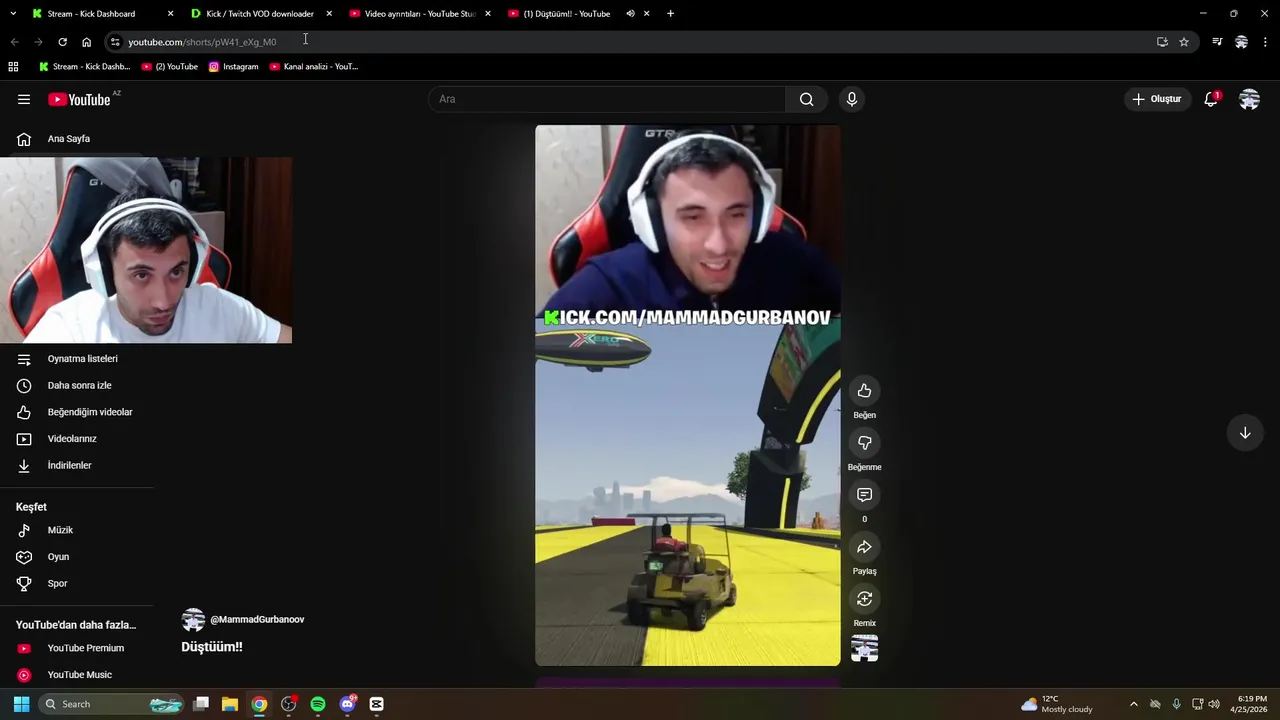
Task: Start voice search with microphone icon
Action: coord(852,99)
